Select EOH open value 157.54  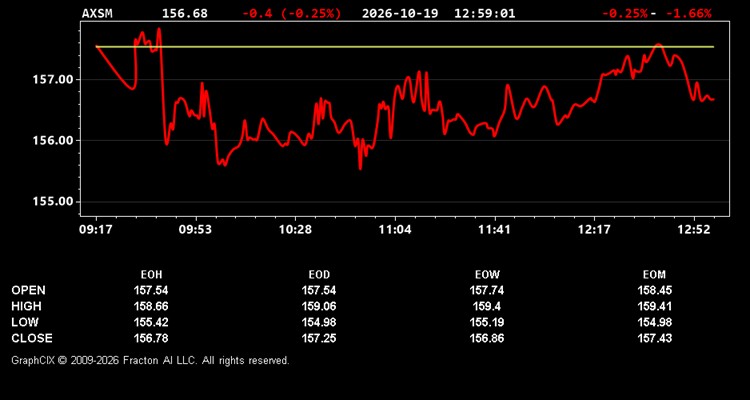click(x=151, y=290)
